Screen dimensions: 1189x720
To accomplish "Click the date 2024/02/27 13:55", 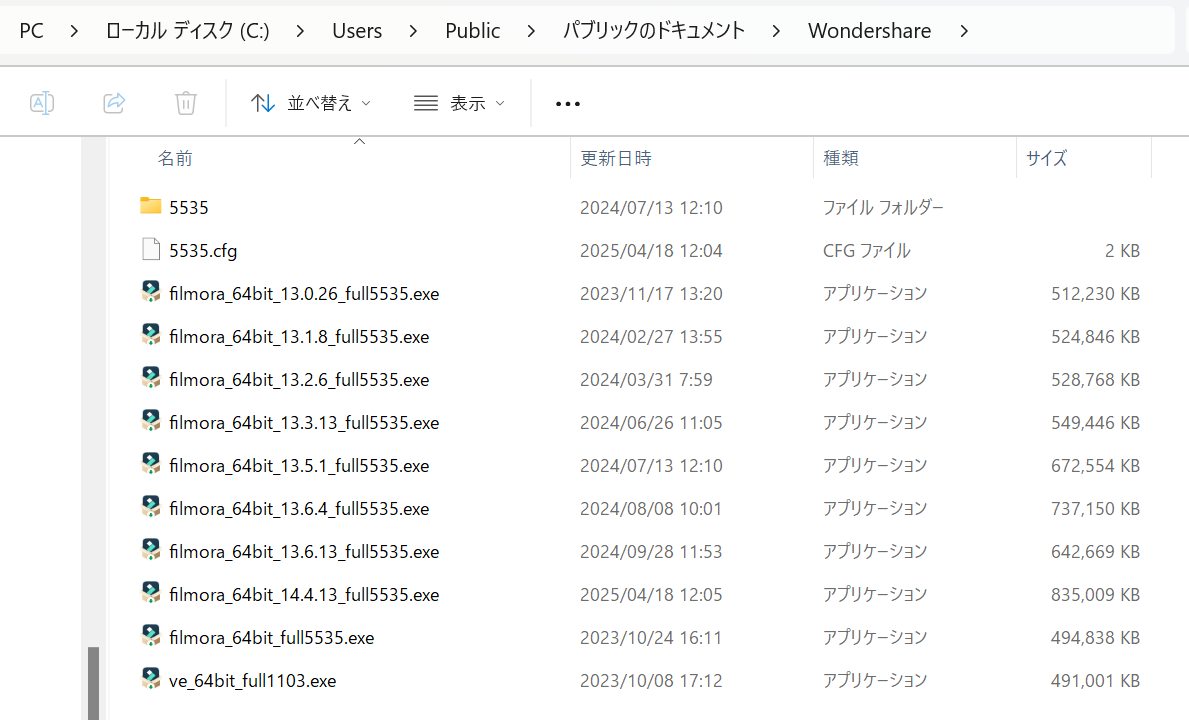I will [651, 337].
